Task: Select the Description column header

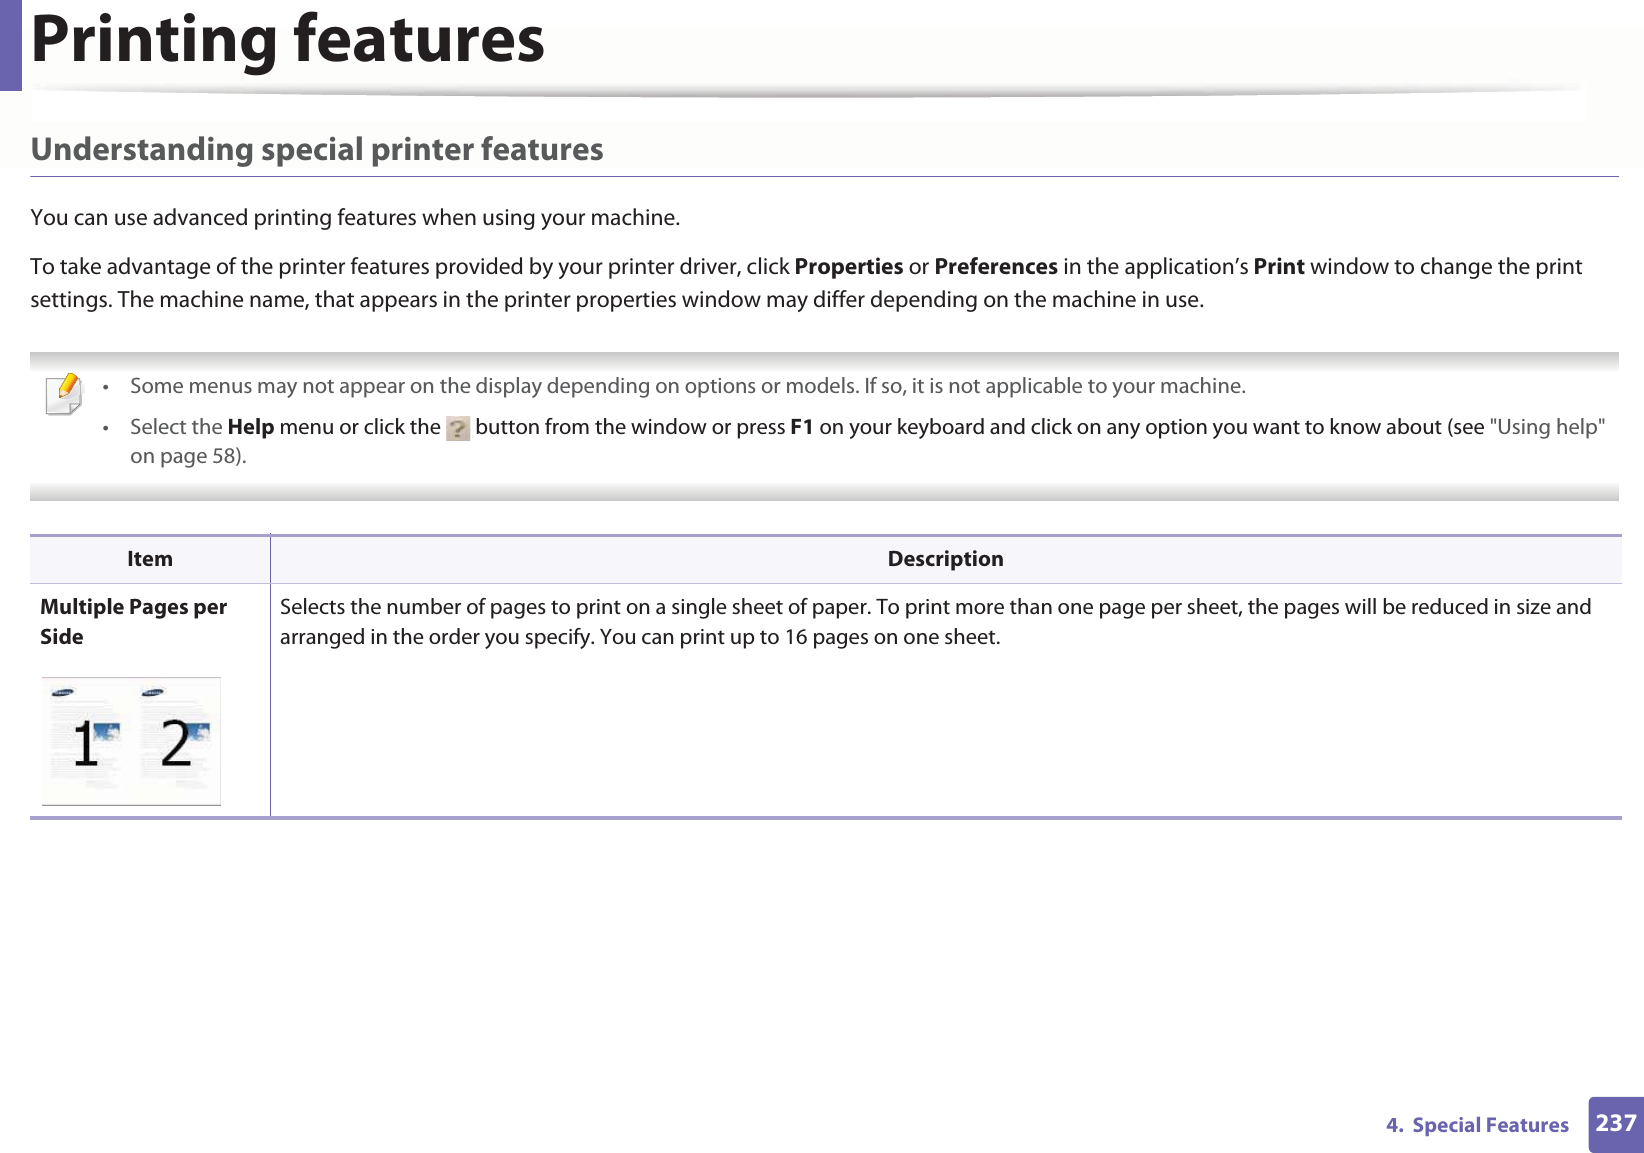Action: click(x=945, y=559)
